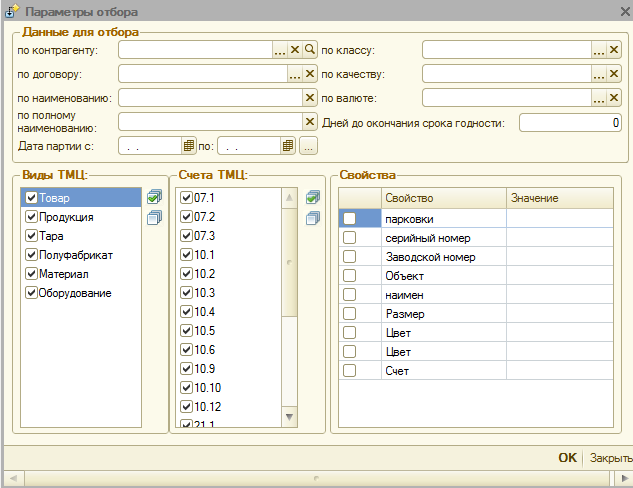Uncheck all items in Виды ТМЦ list
The width and height of the screenshot is (633, 488).
pos(153,218)
